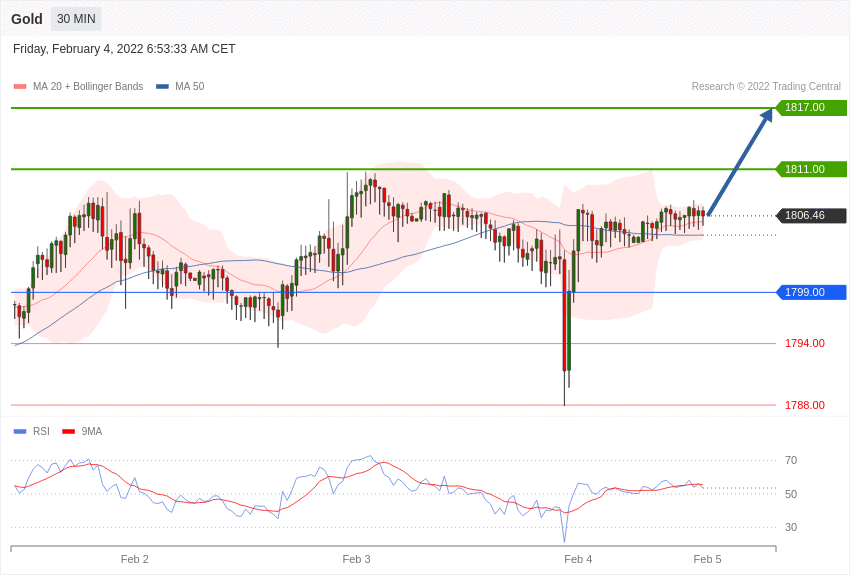This screenshot has width=850, height=576.
Task: Click the Feb 5 date axis label
Action: (707, 559)
